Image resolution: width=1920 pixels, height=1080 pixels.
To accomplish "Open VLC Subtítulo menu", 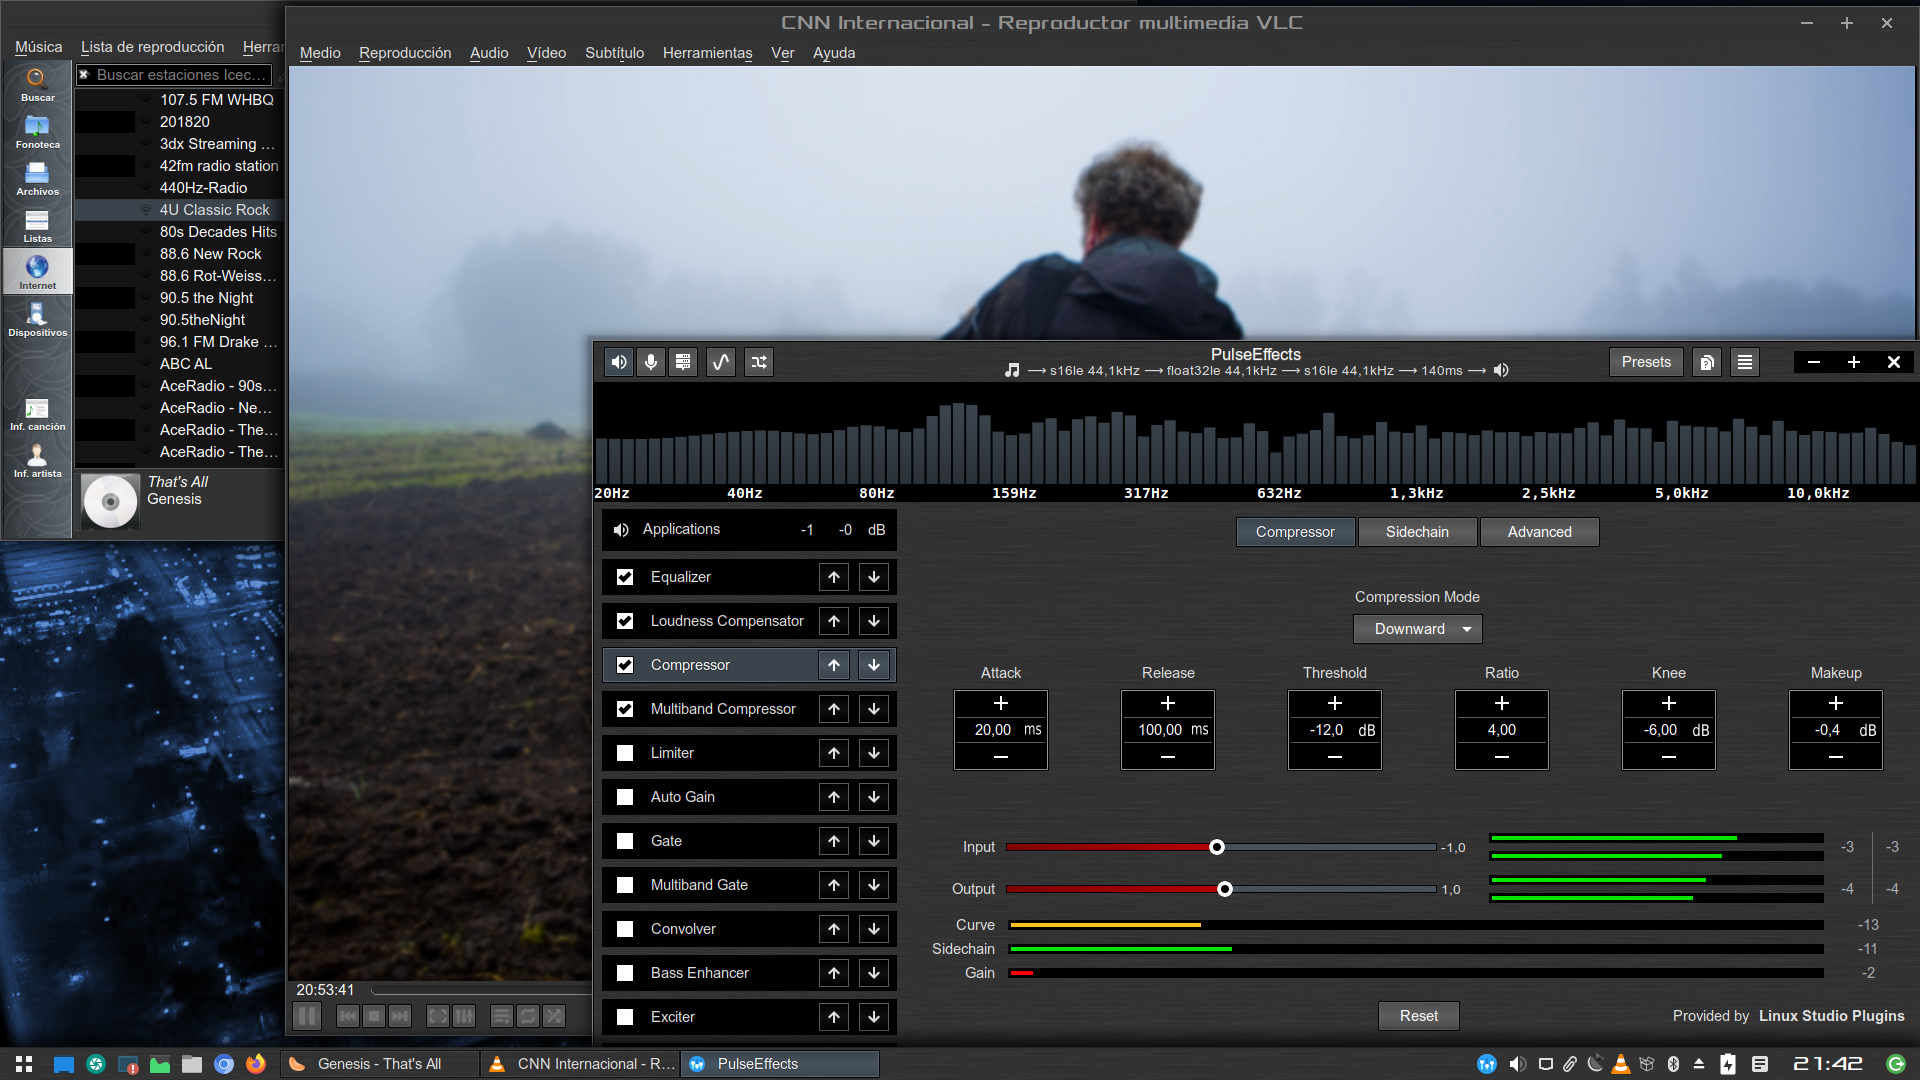I will pos(614,53).
